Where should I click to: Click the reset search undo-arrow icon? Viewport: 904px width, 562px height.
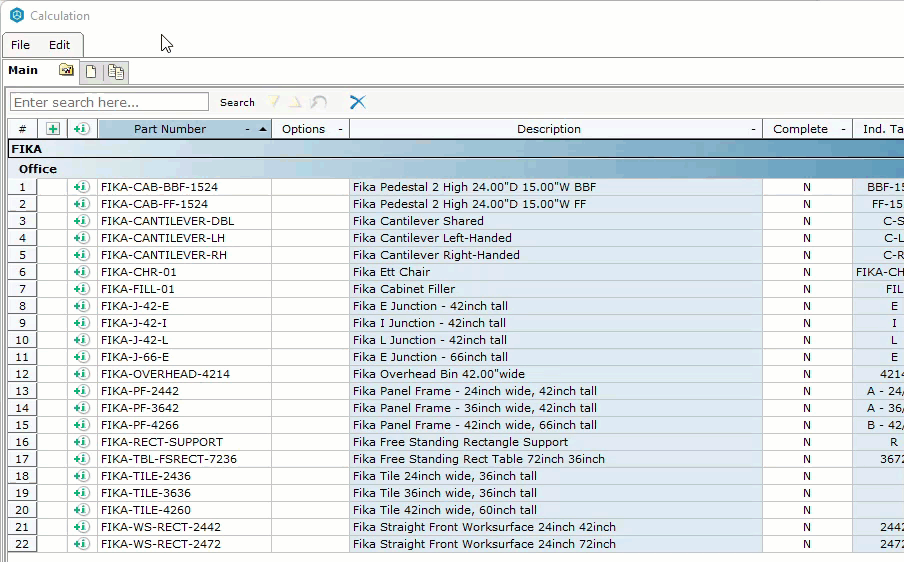pyautogui.click(x=319, y=102)
